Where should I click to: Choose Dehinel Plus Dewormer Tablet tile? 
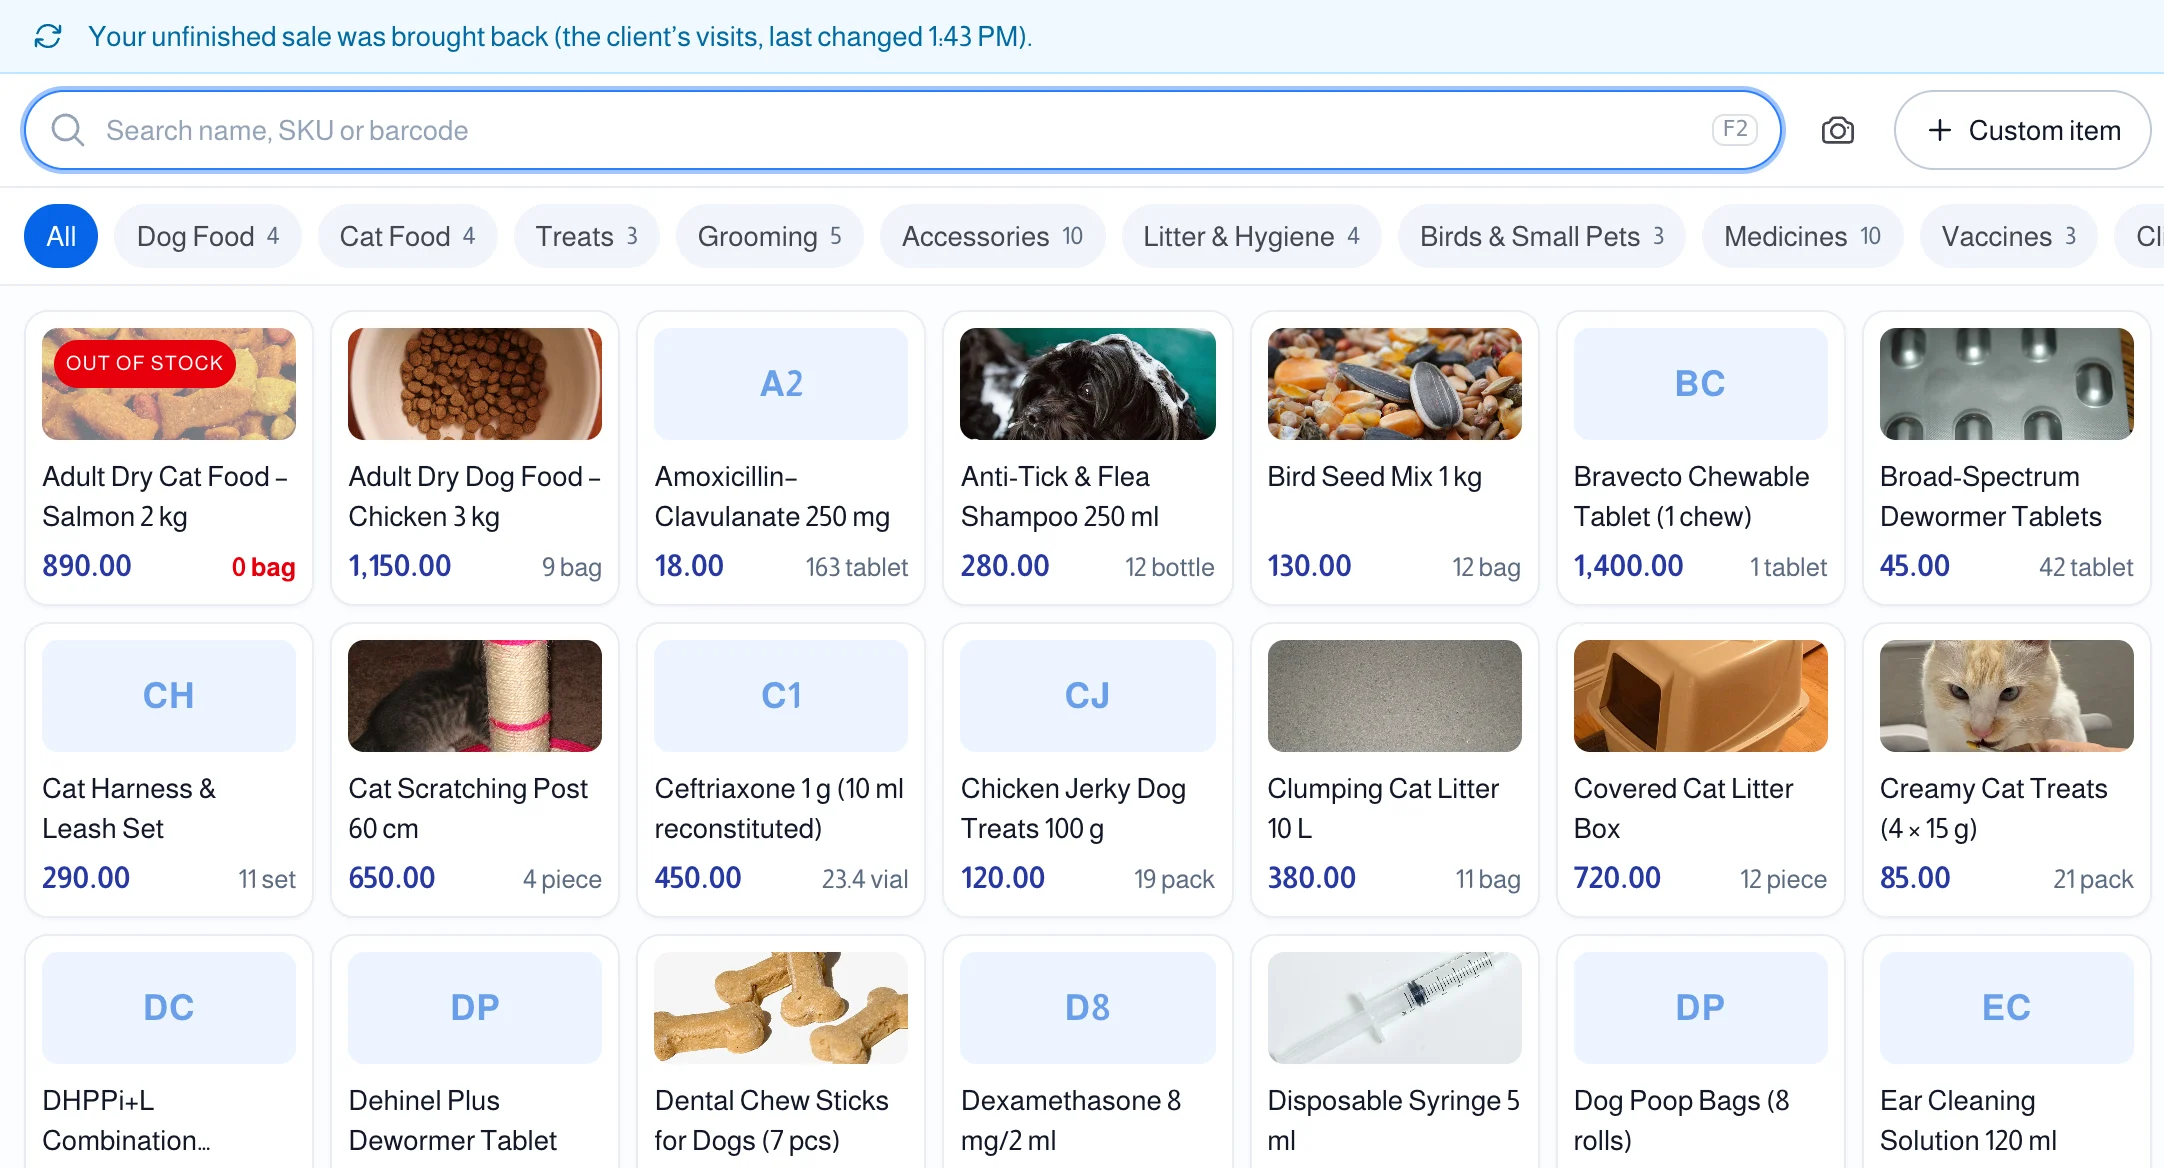(x=475, y=1008)
